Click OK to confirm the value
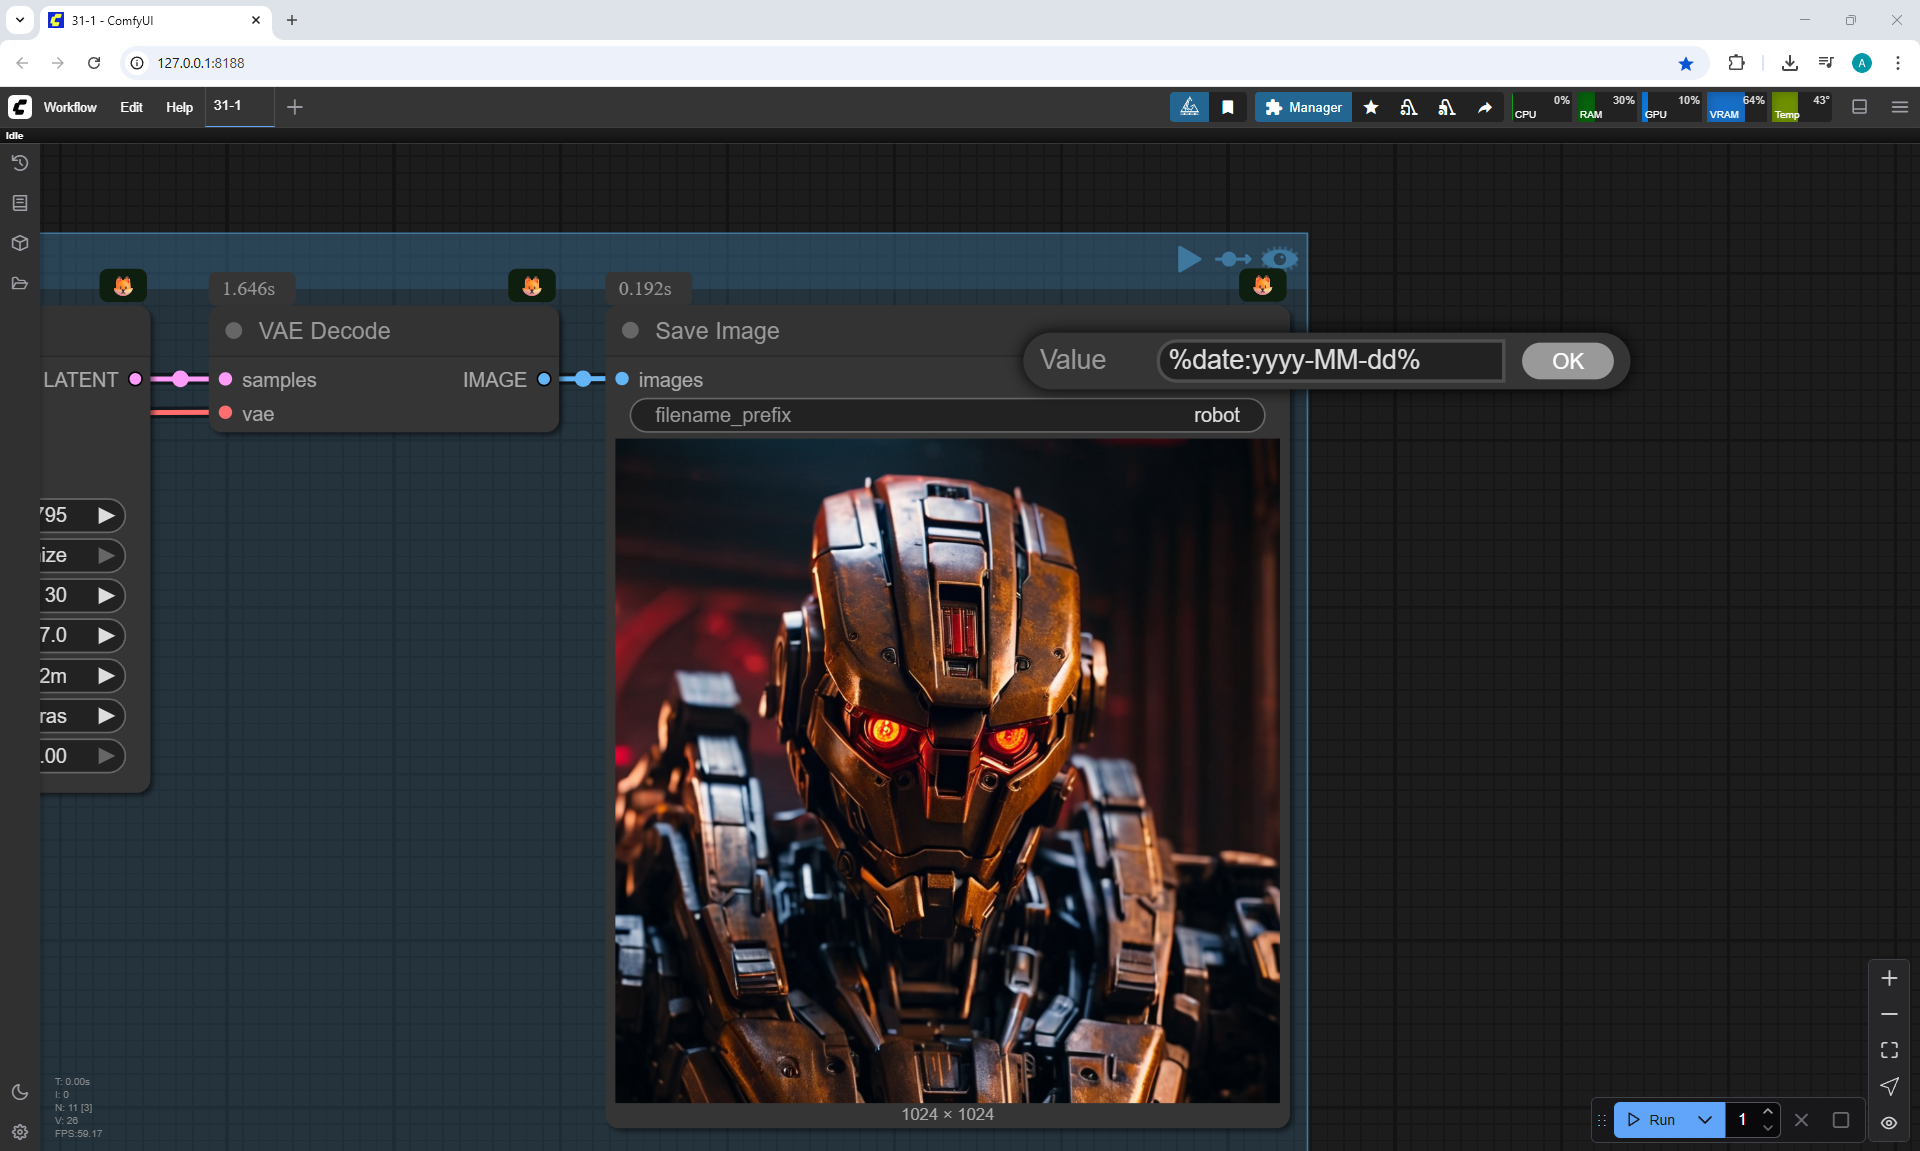This screenshot has height=1151, width=1920. point(1567,361)
